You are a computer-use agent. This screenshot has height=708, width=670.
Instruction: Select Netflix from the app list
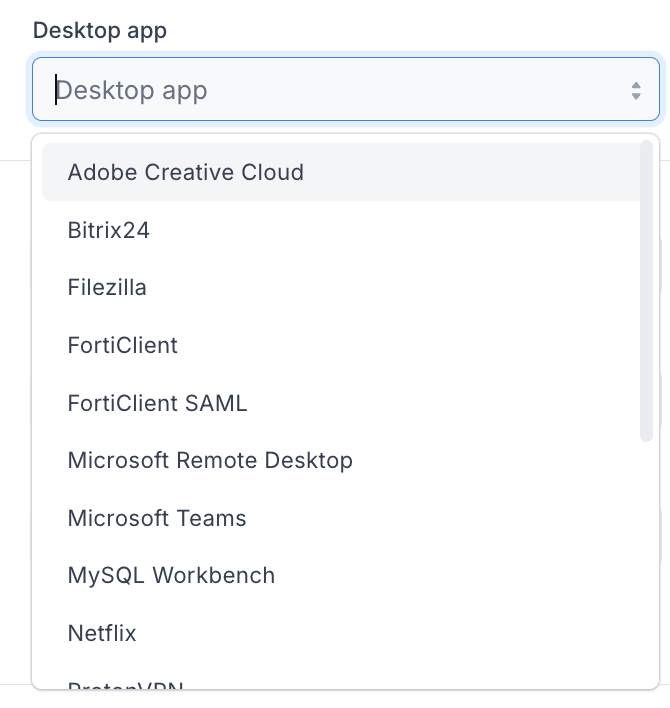341,633
